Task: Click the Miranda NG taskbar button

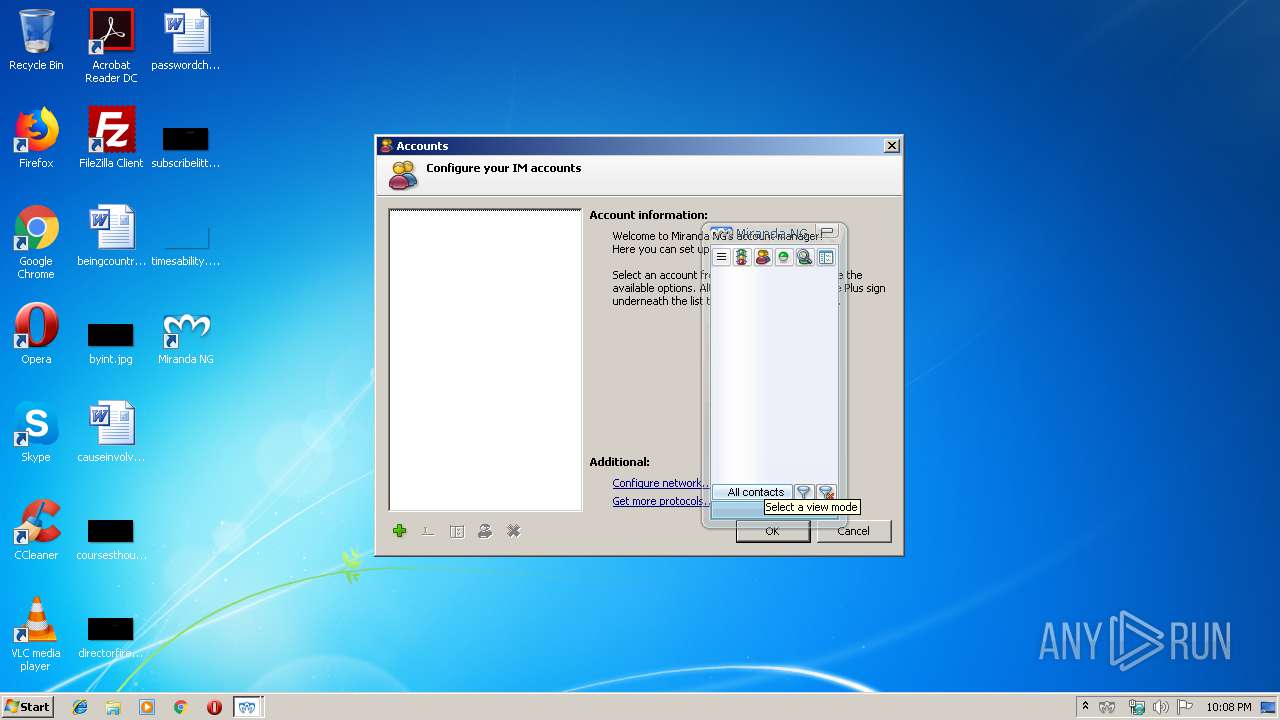Action: click(248, 707)
